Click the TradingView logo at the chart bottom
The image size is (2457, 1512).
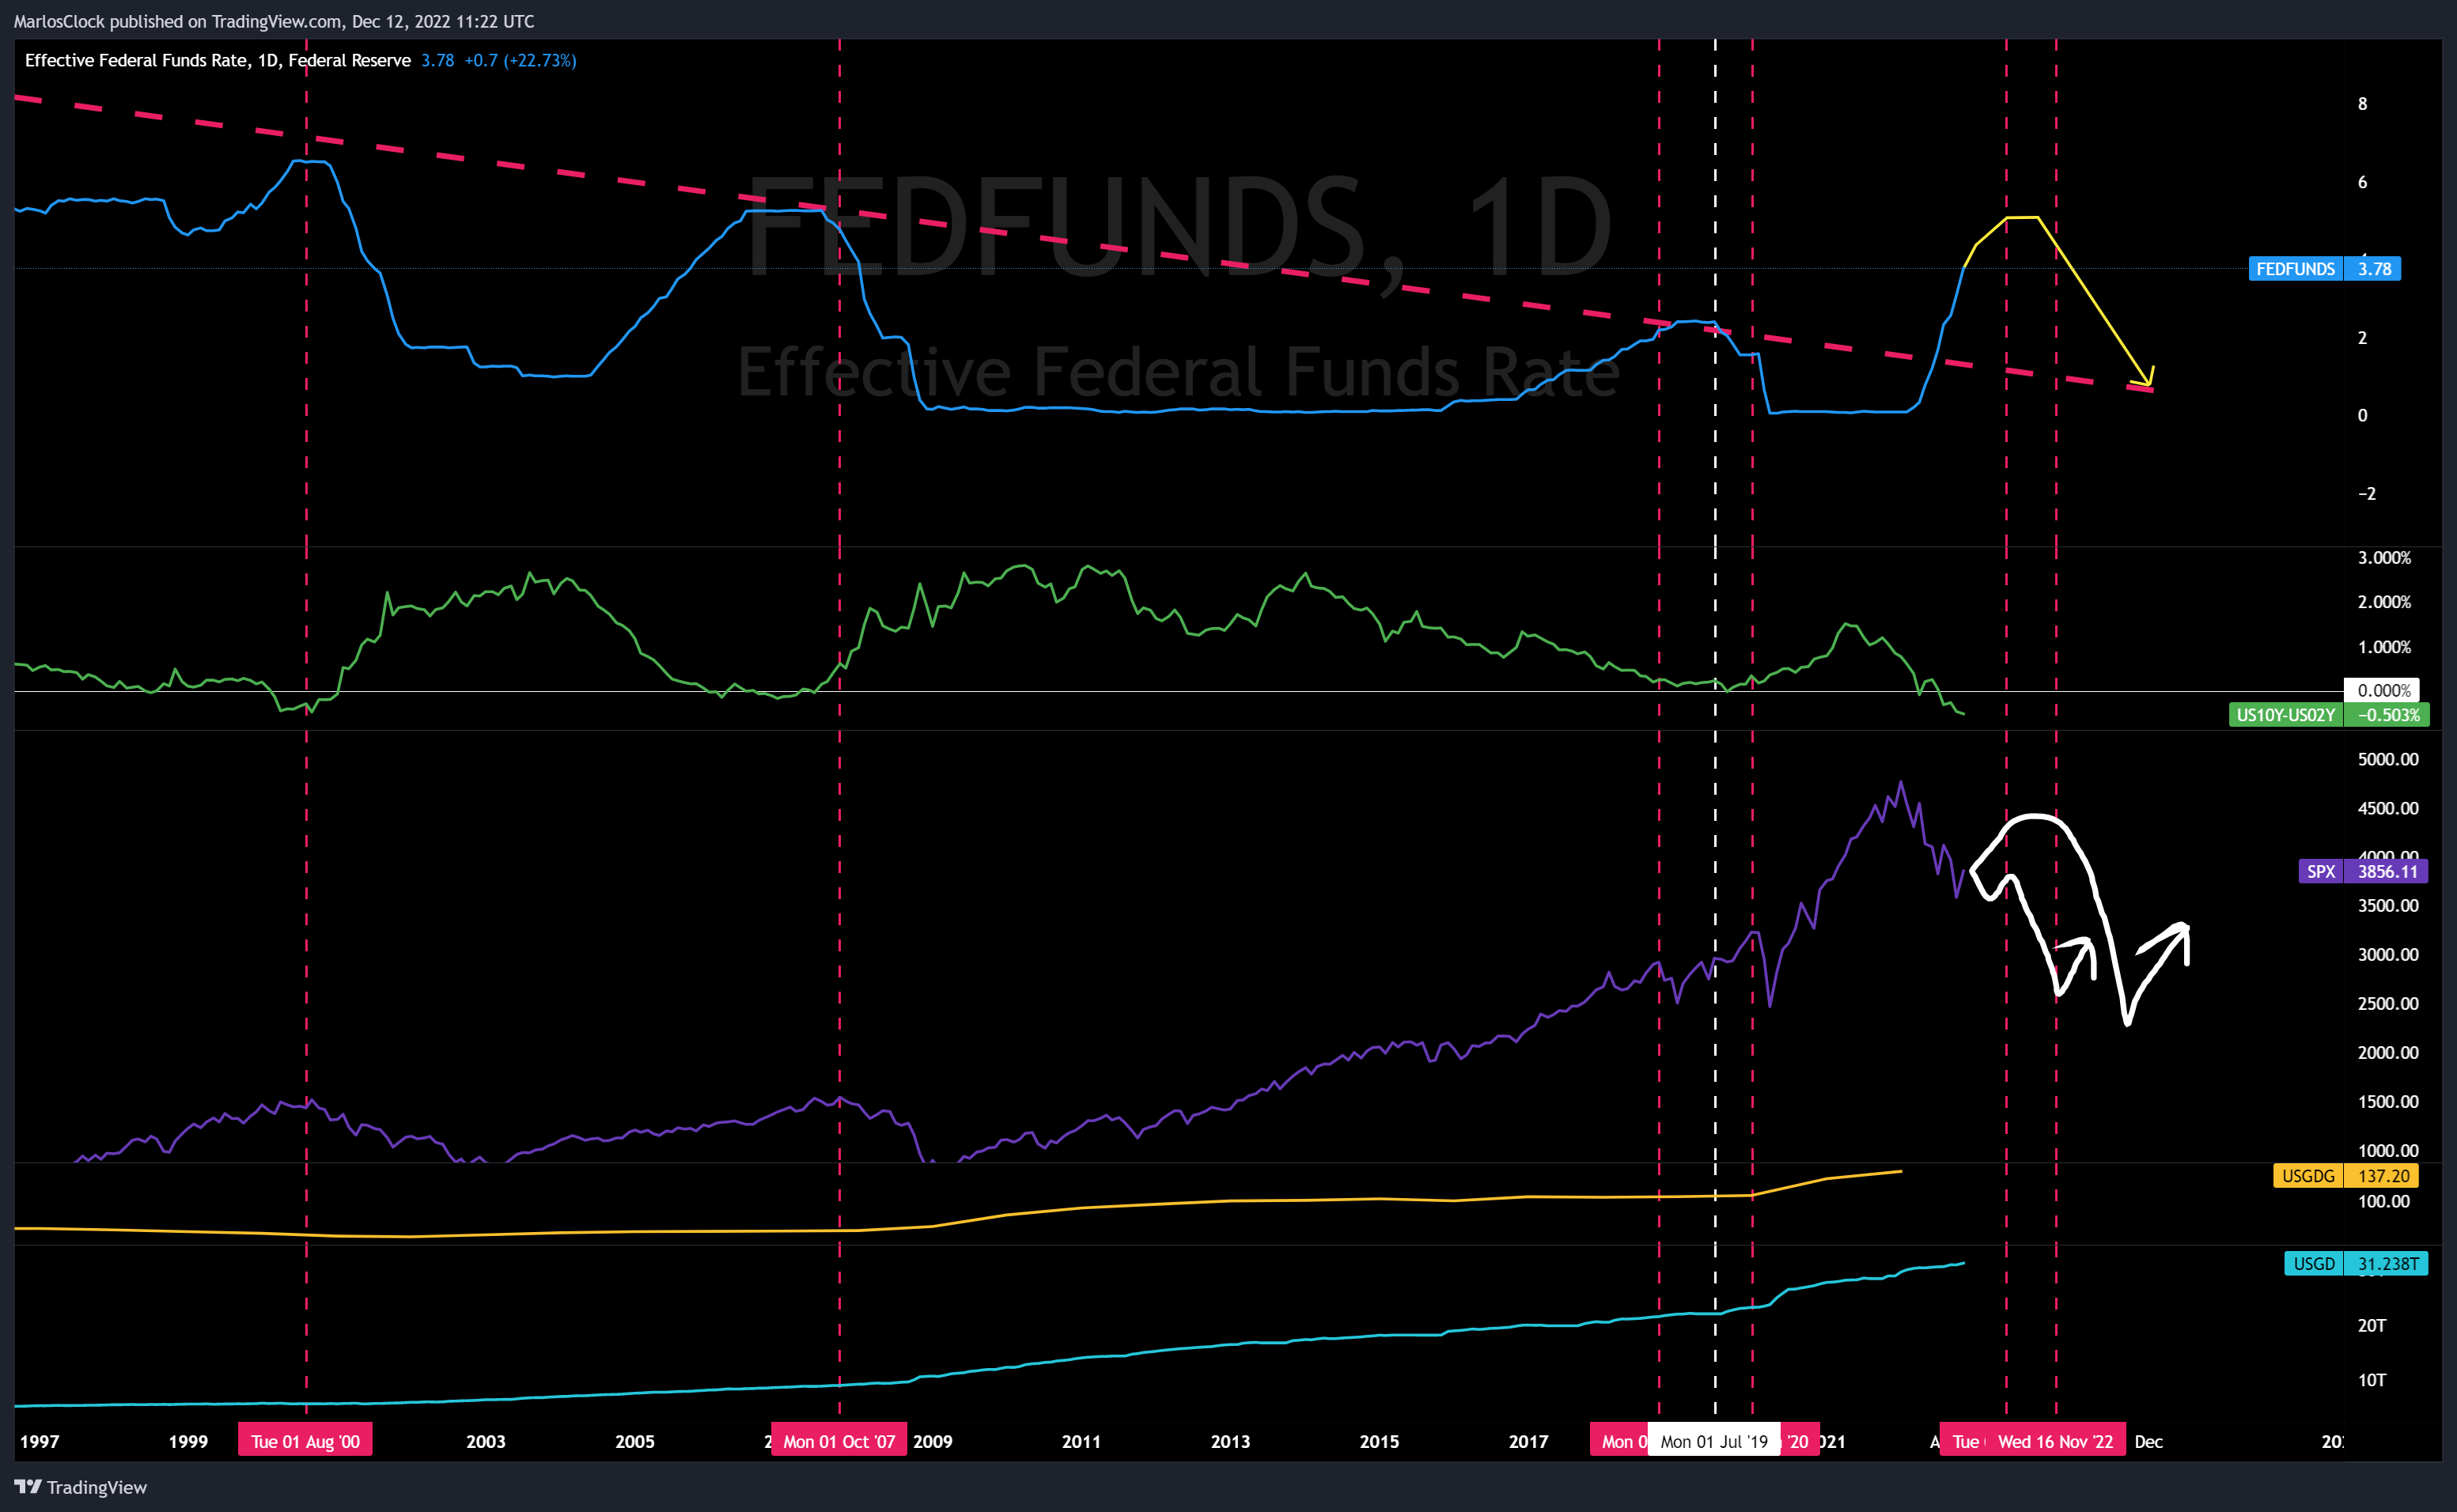click(81, 1487)
